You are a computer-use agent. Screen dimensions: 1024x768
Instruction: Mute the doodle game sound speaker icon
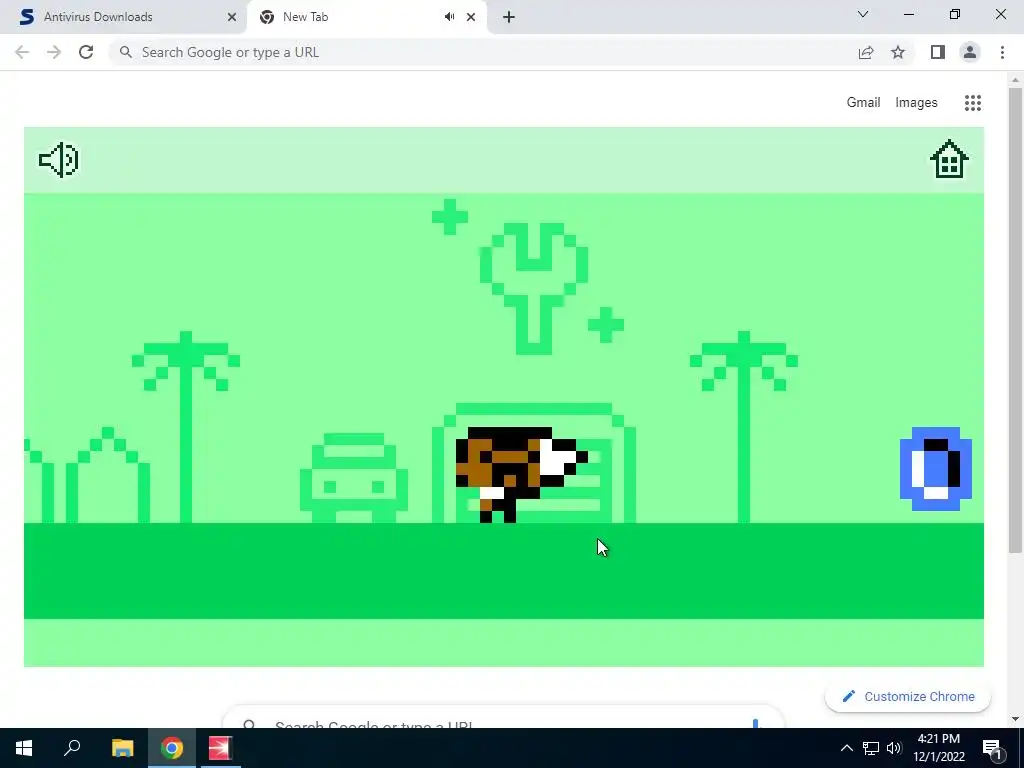click(x=59, y=159)
